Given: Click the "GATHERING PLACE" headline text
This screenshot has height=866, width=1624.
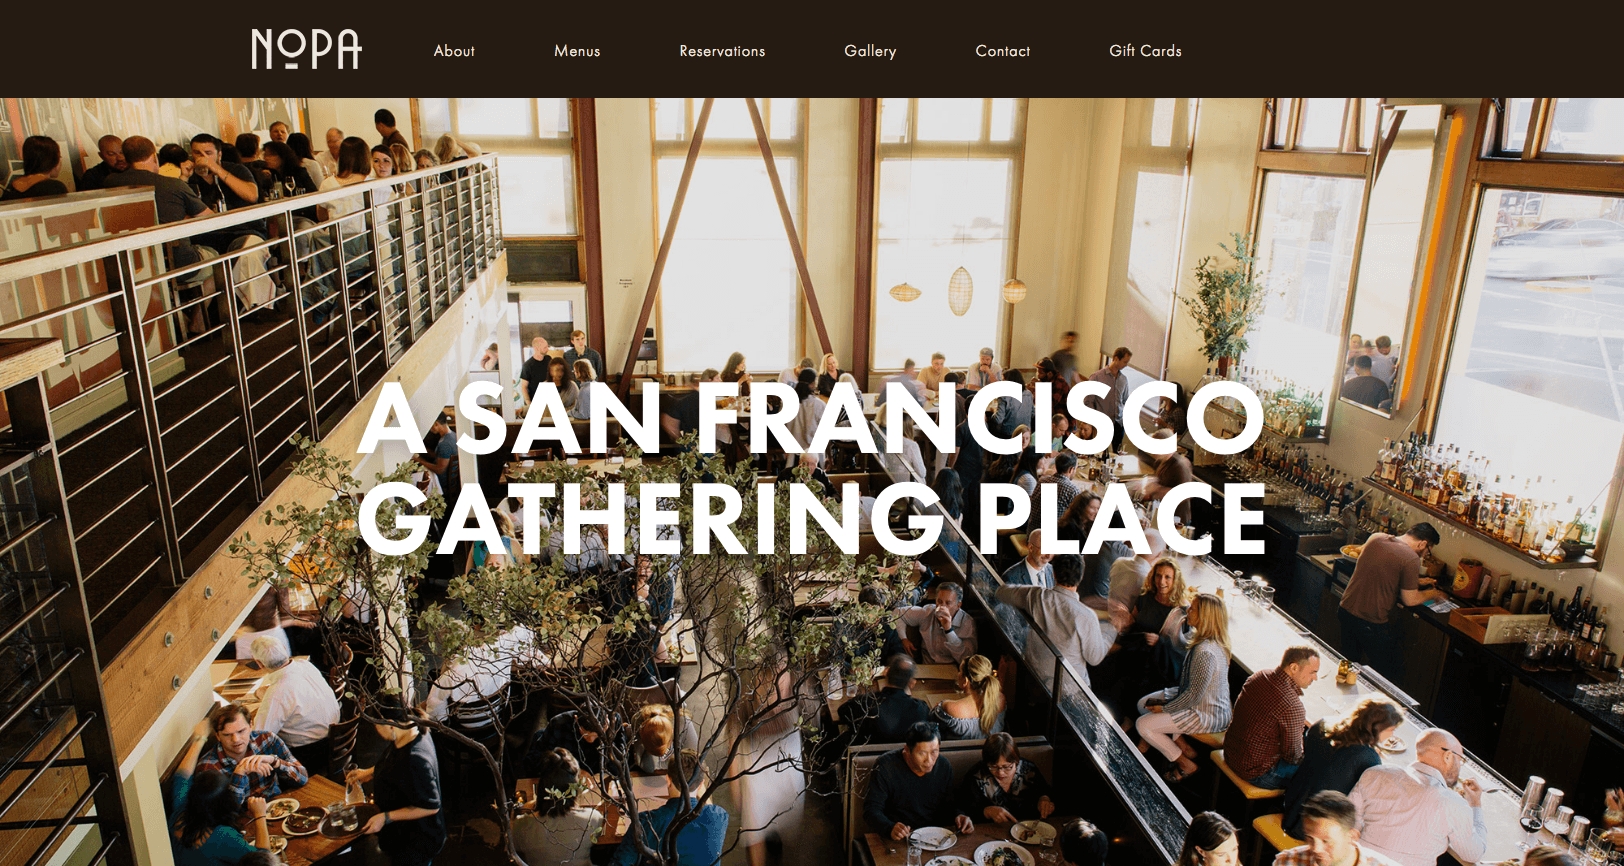Looking at the screenshot, I should tap(812, 518).
